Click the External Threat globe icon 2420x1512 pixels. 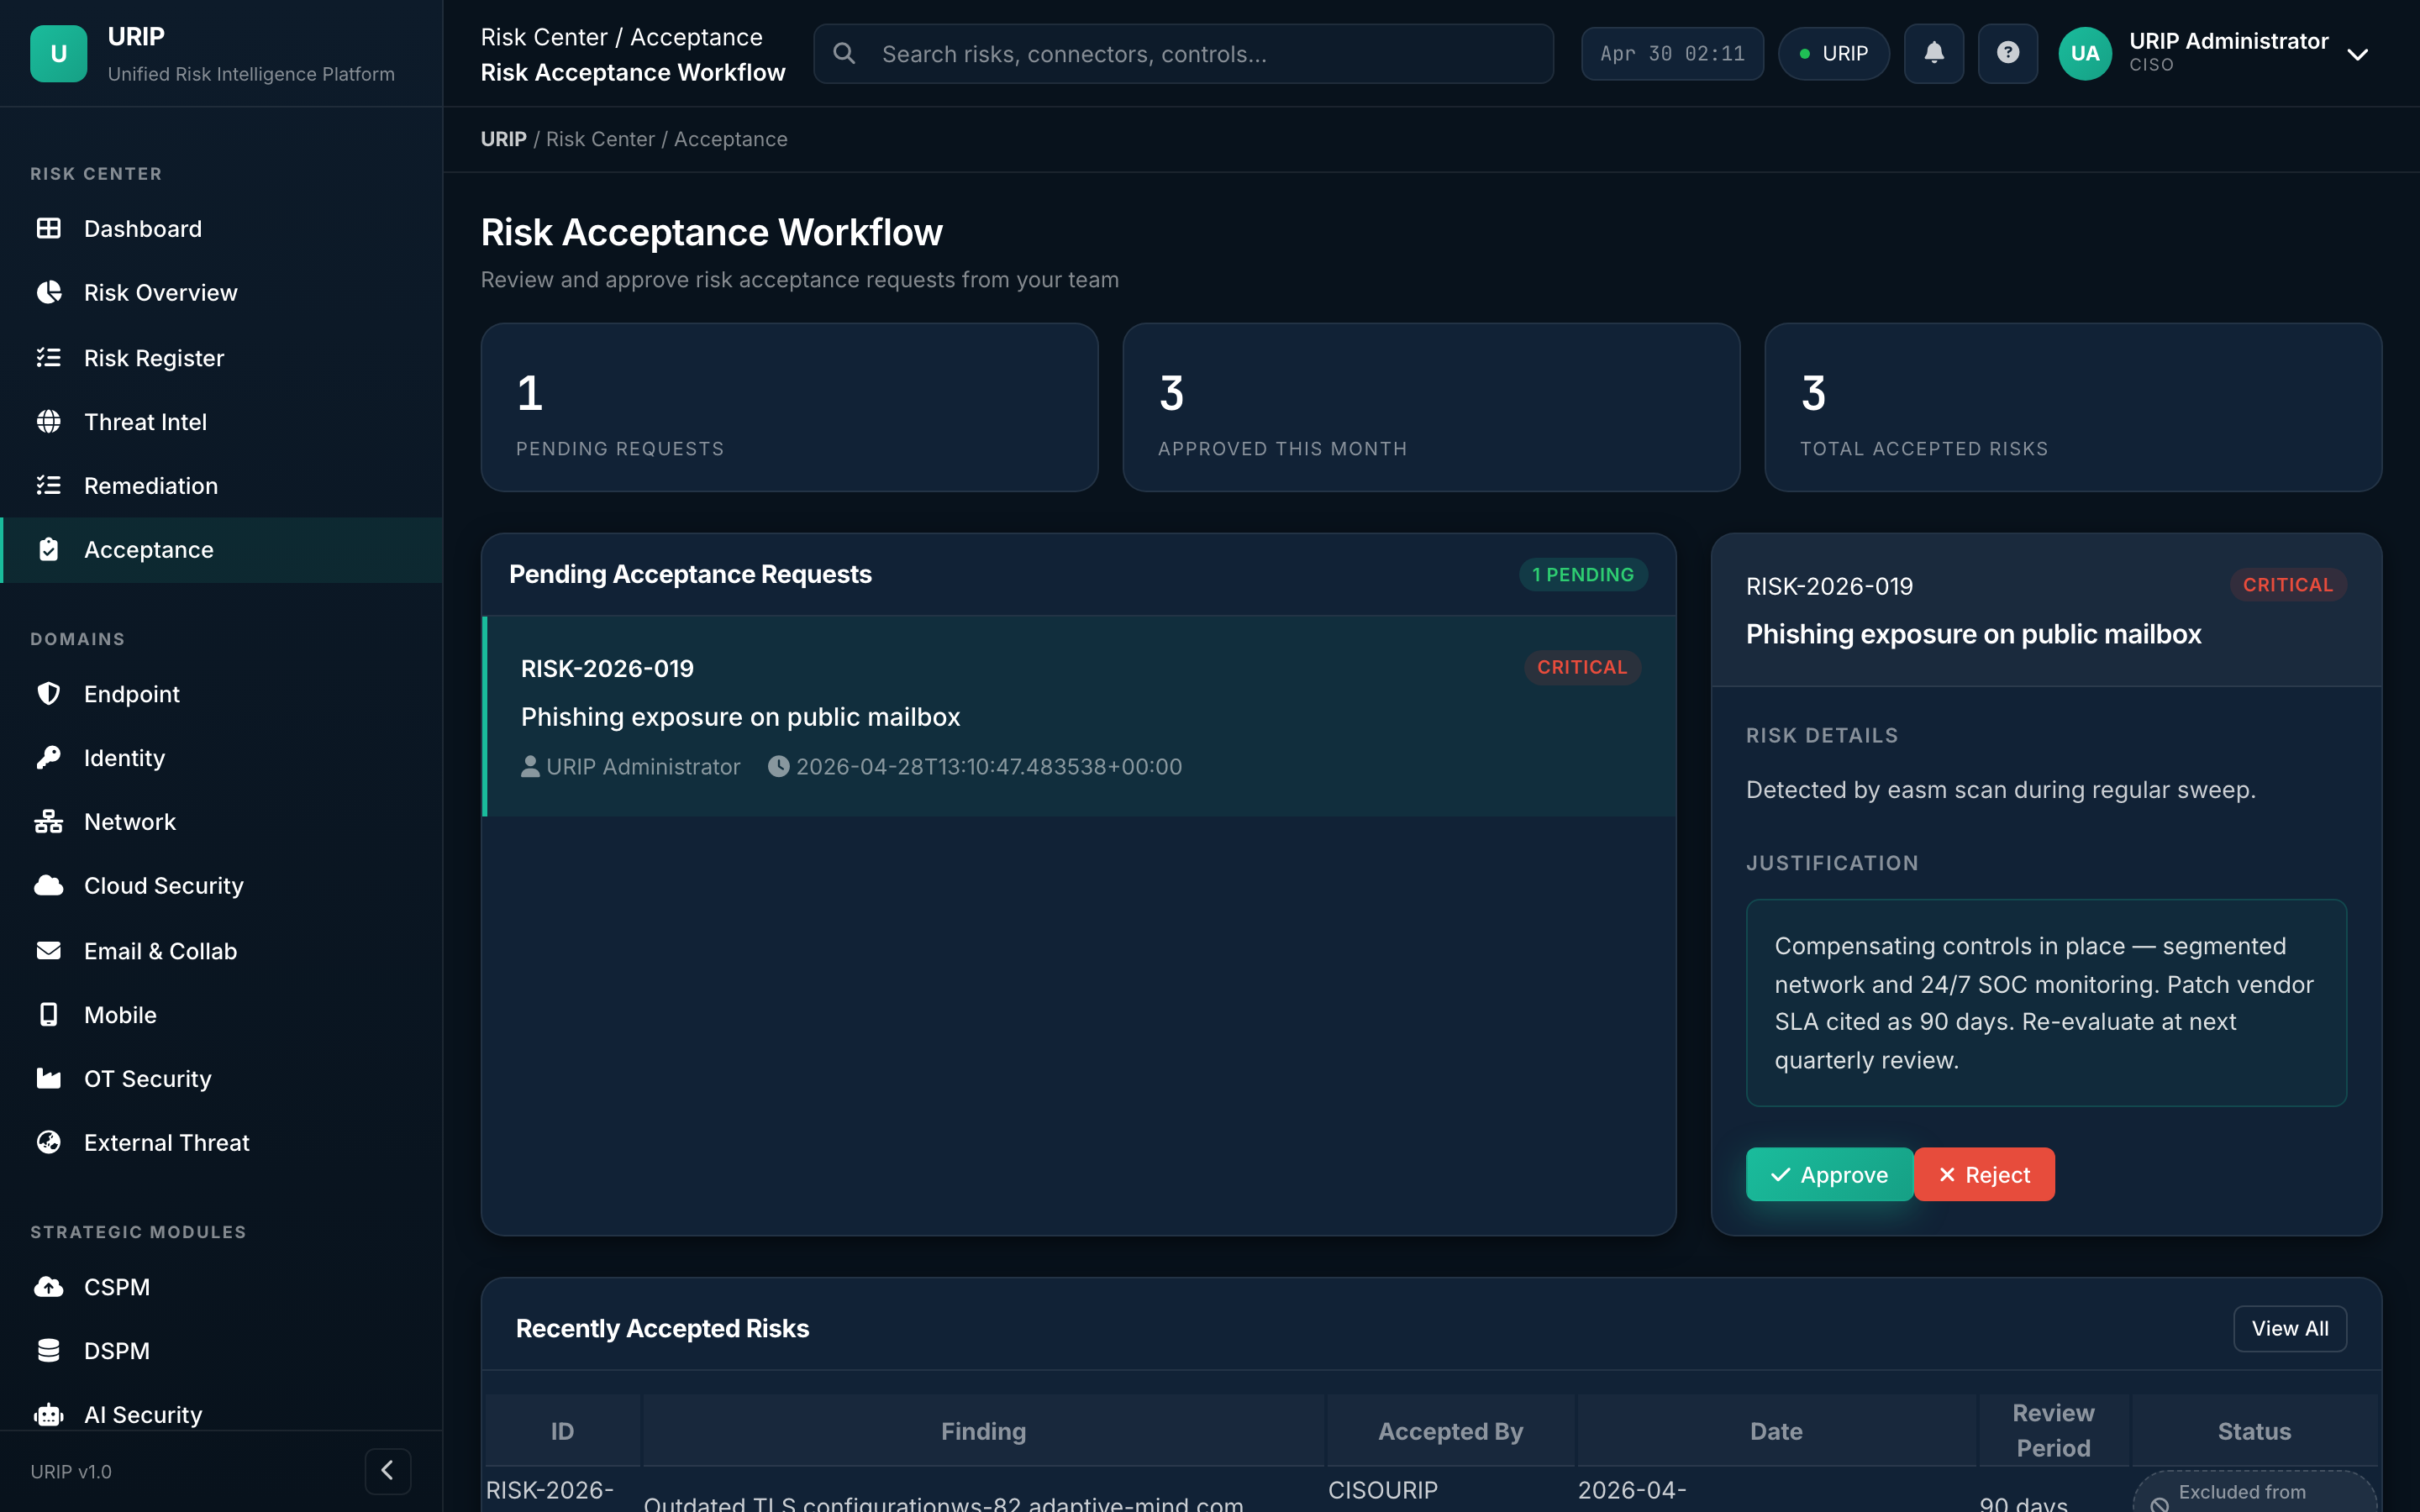point(48,1142)
